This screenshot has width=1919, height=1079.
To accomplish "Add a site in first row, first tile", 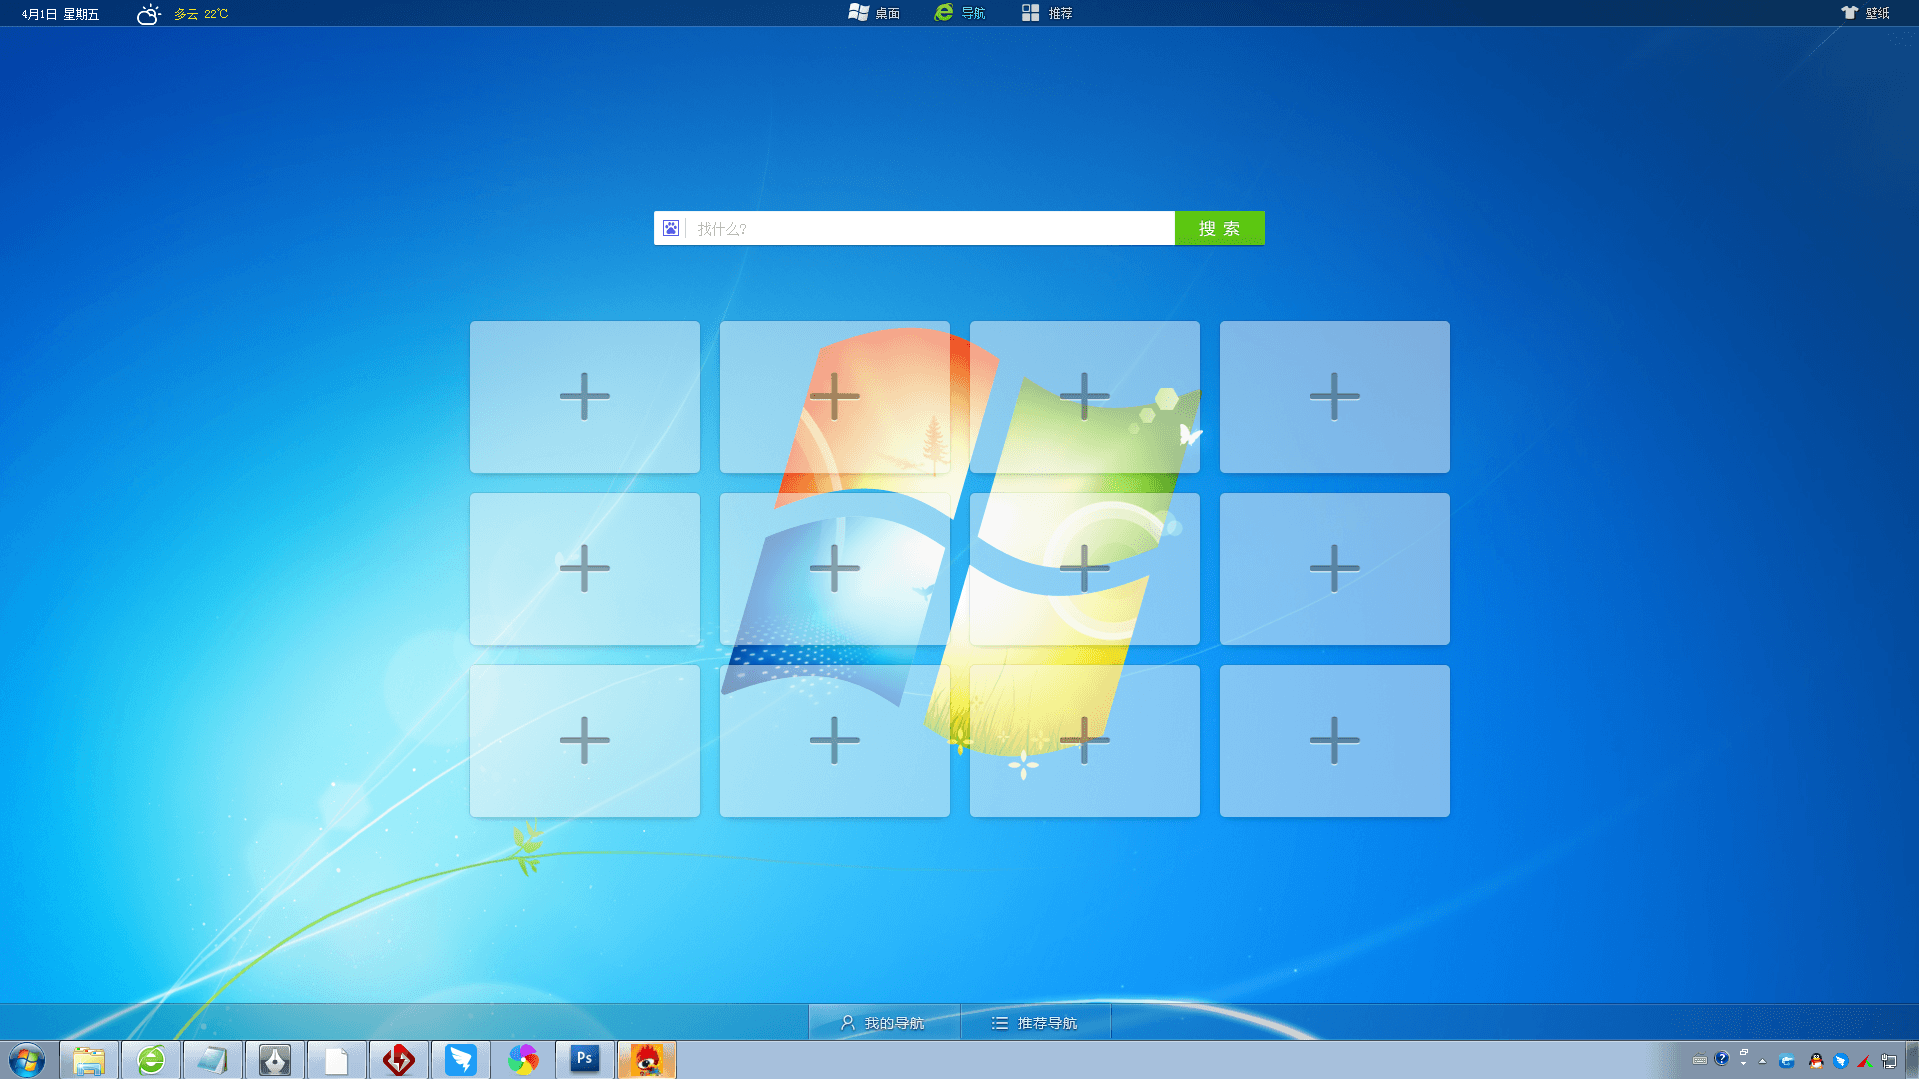I will point(585,397).
